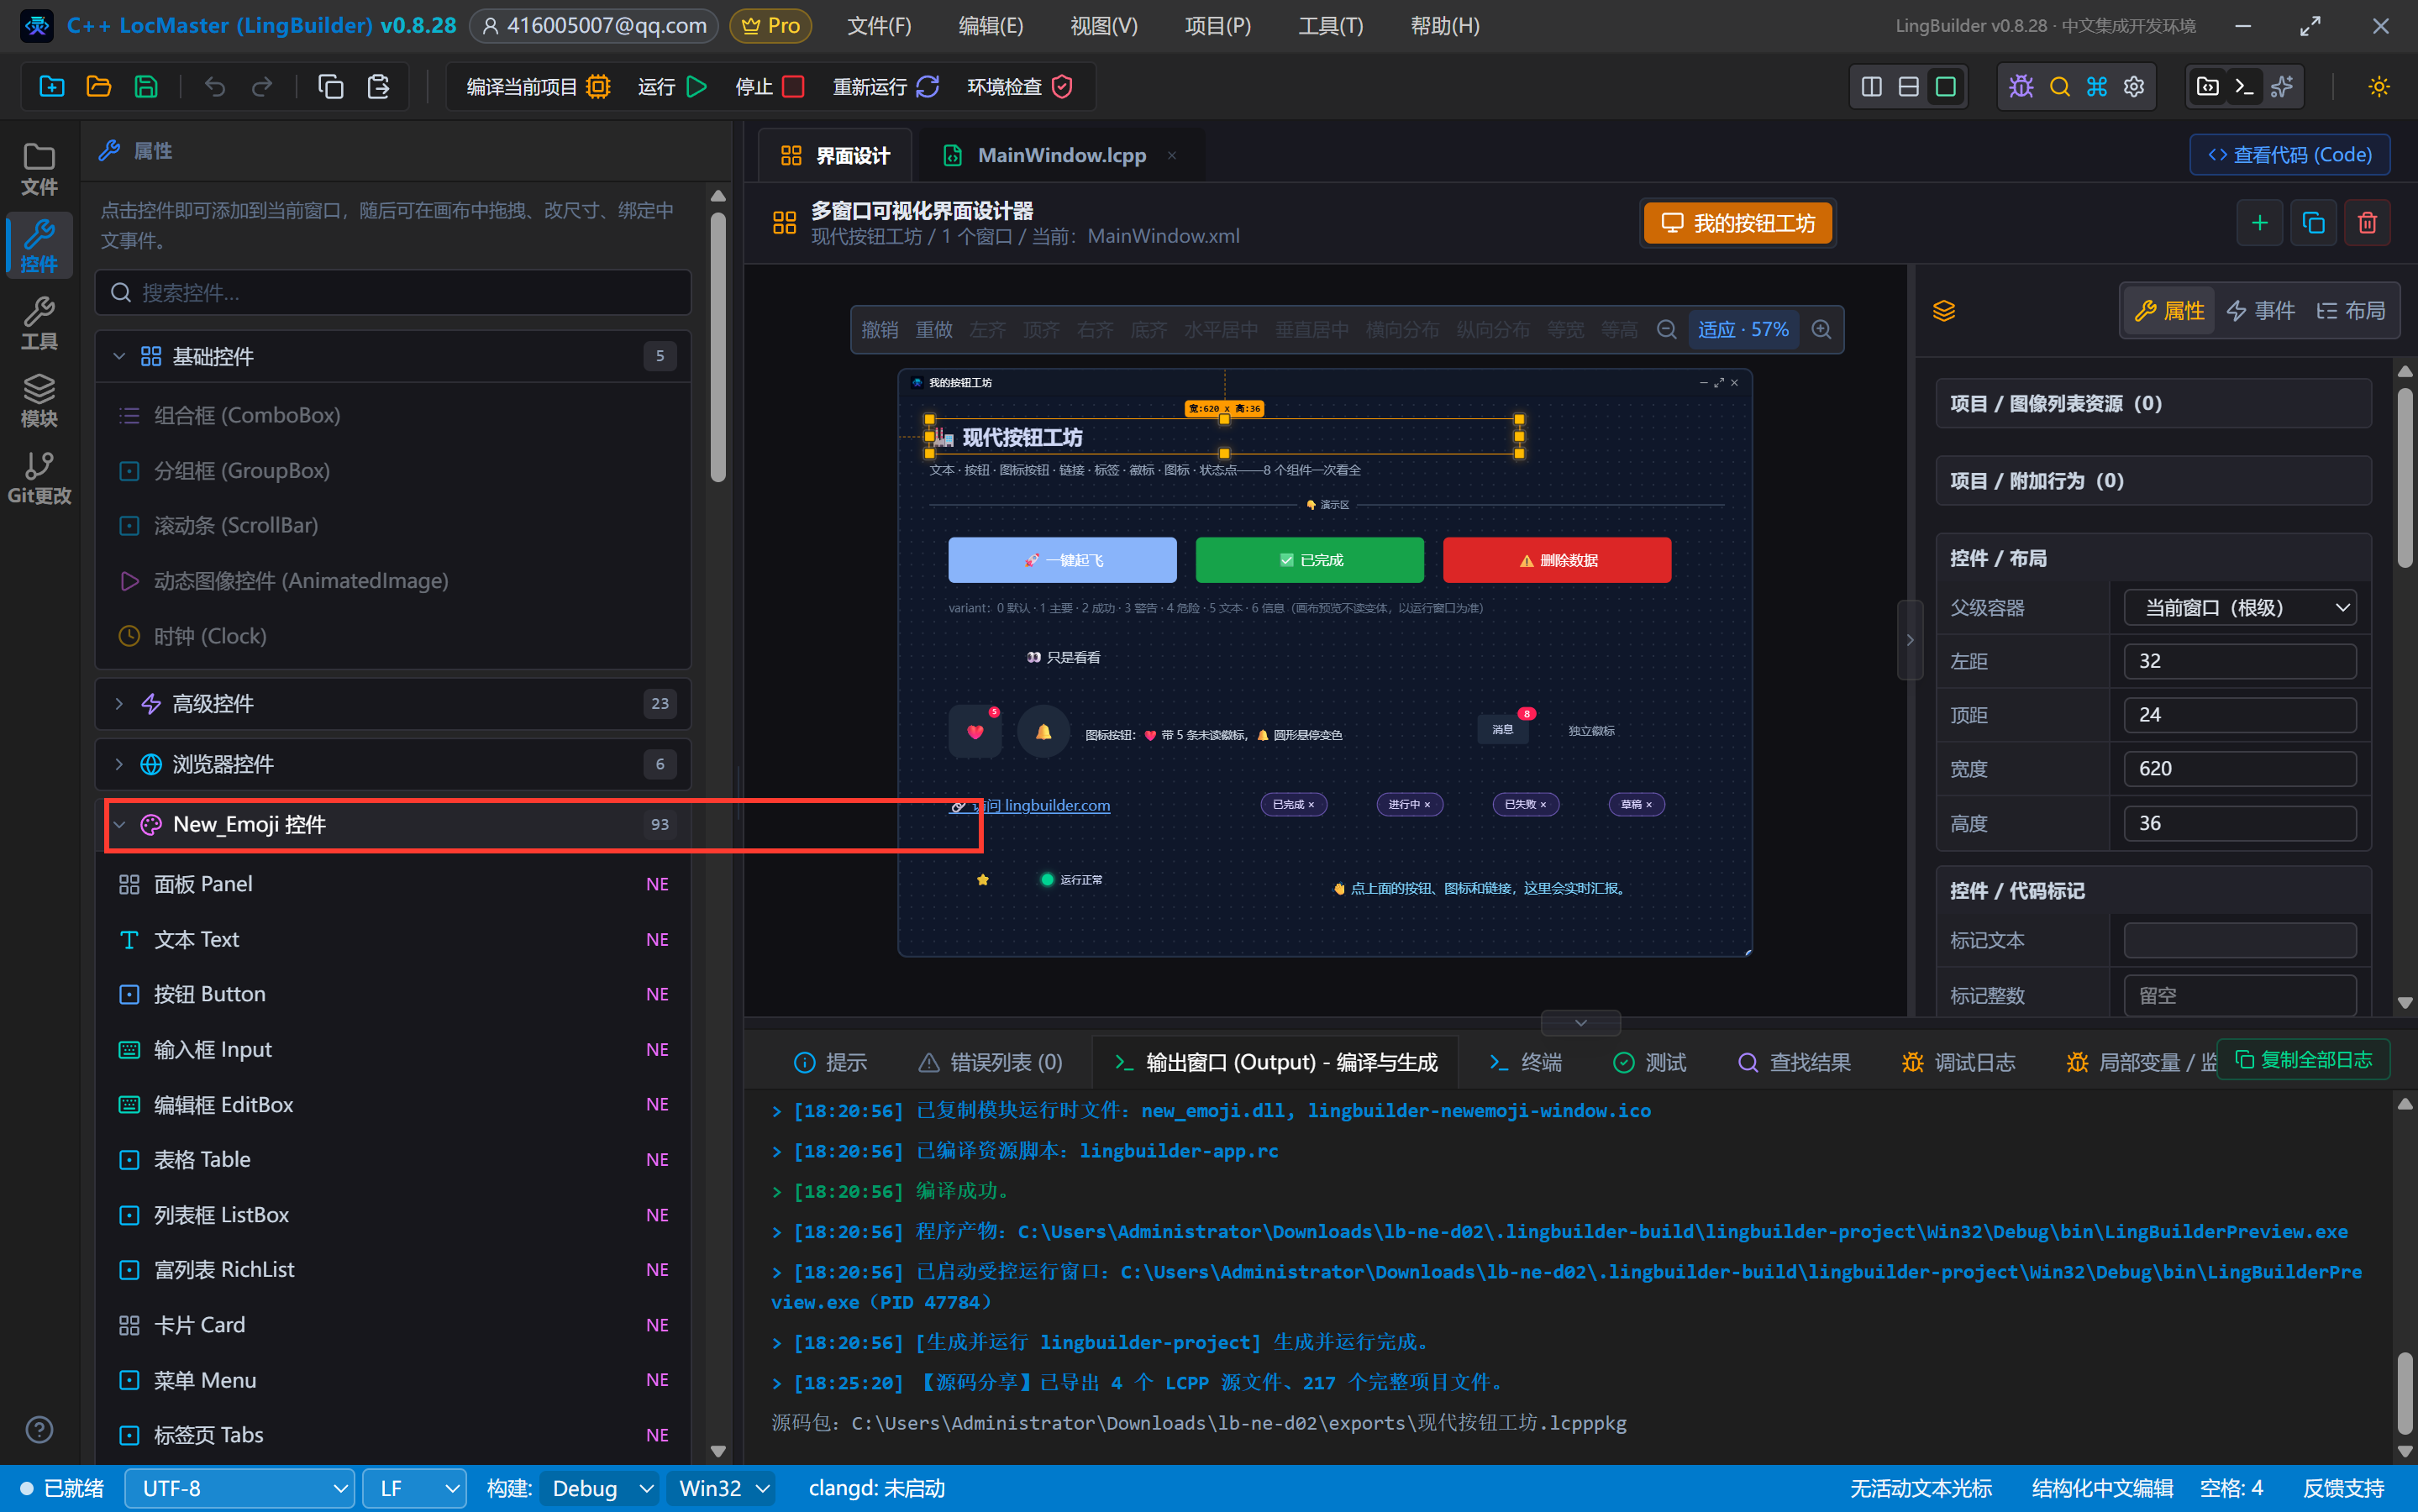This screenshot has width=2418, height=1512.
Task: Click the 搜索控件 search field
Action: pyautogui.click(x=393, y=292)
